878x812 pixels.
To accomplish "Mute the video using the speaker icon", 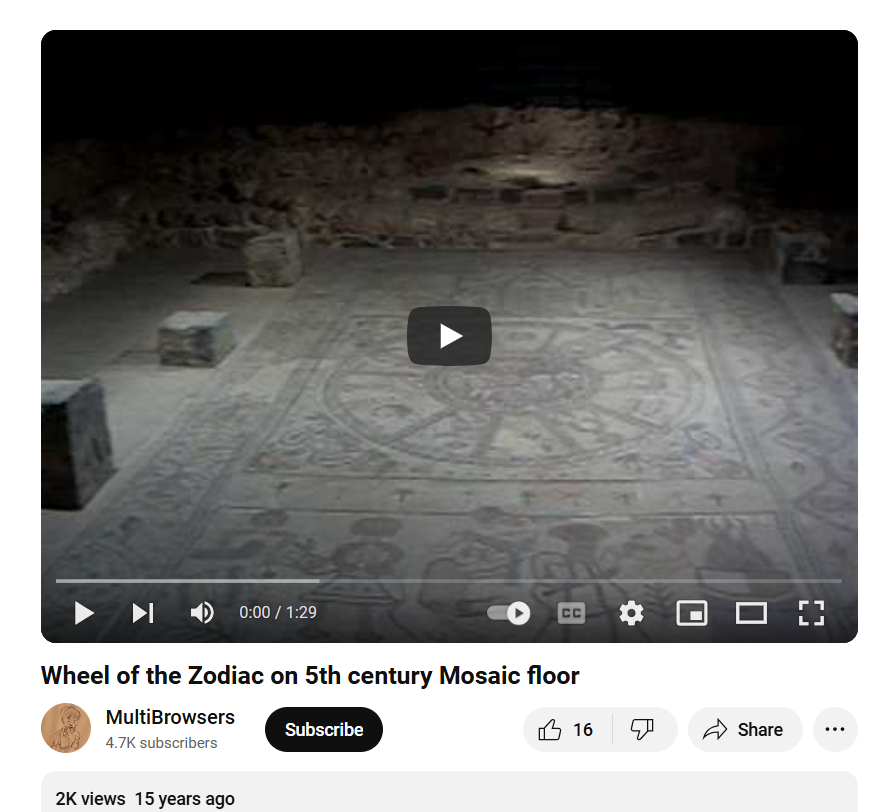I will (202, 613).
